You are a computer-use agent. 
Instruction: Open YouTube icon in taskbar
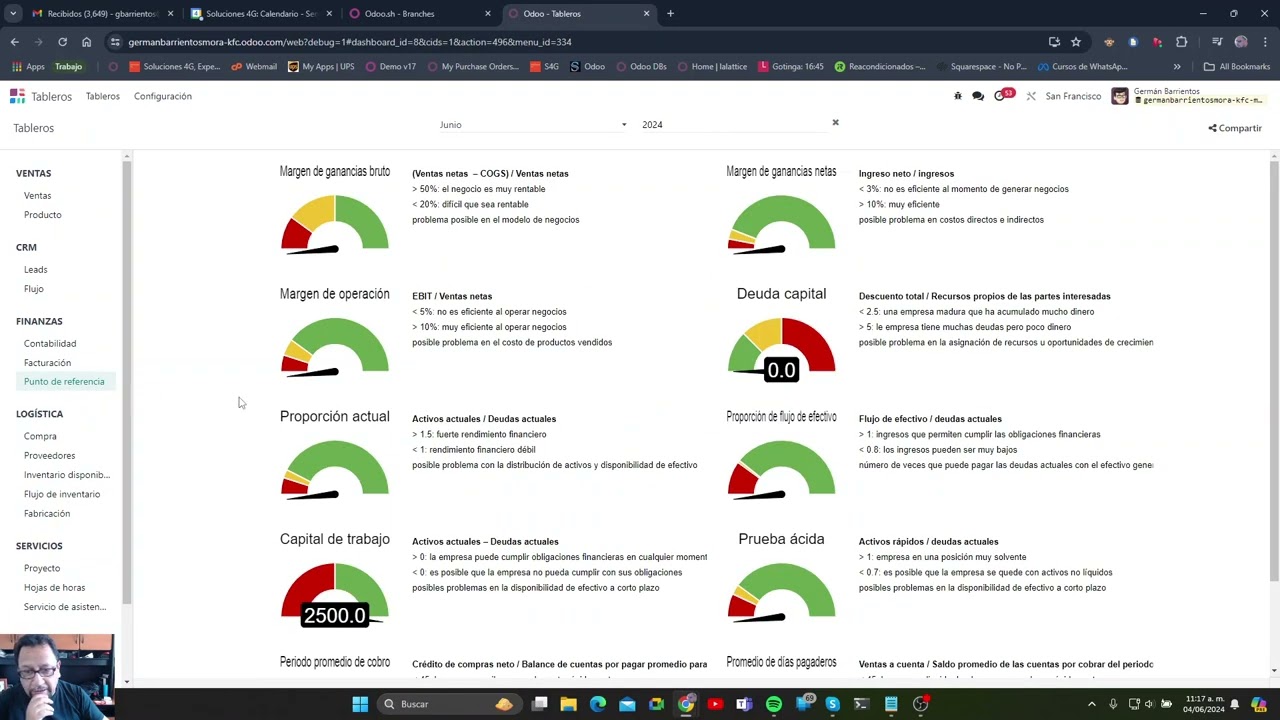715,704
